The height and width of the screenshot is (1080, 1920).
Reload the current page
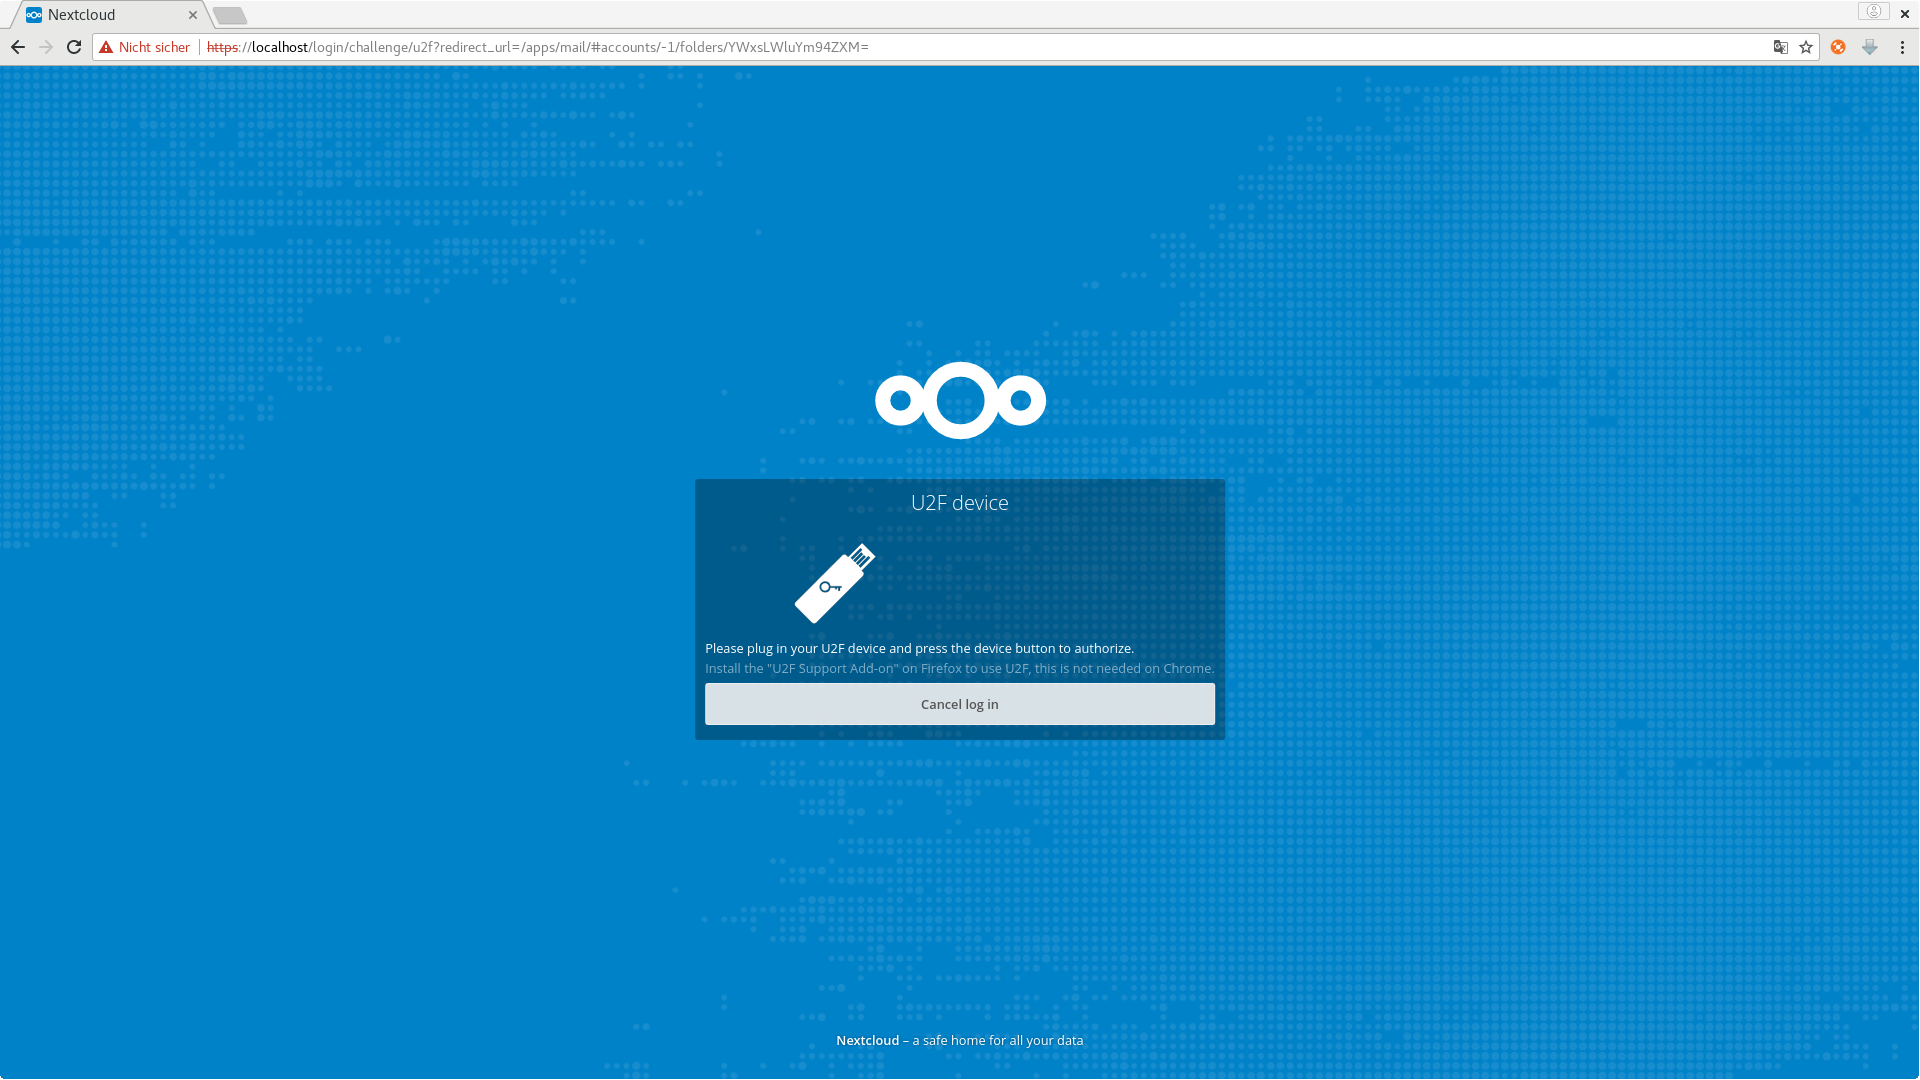pyautogui.click(x=74, y=47)
